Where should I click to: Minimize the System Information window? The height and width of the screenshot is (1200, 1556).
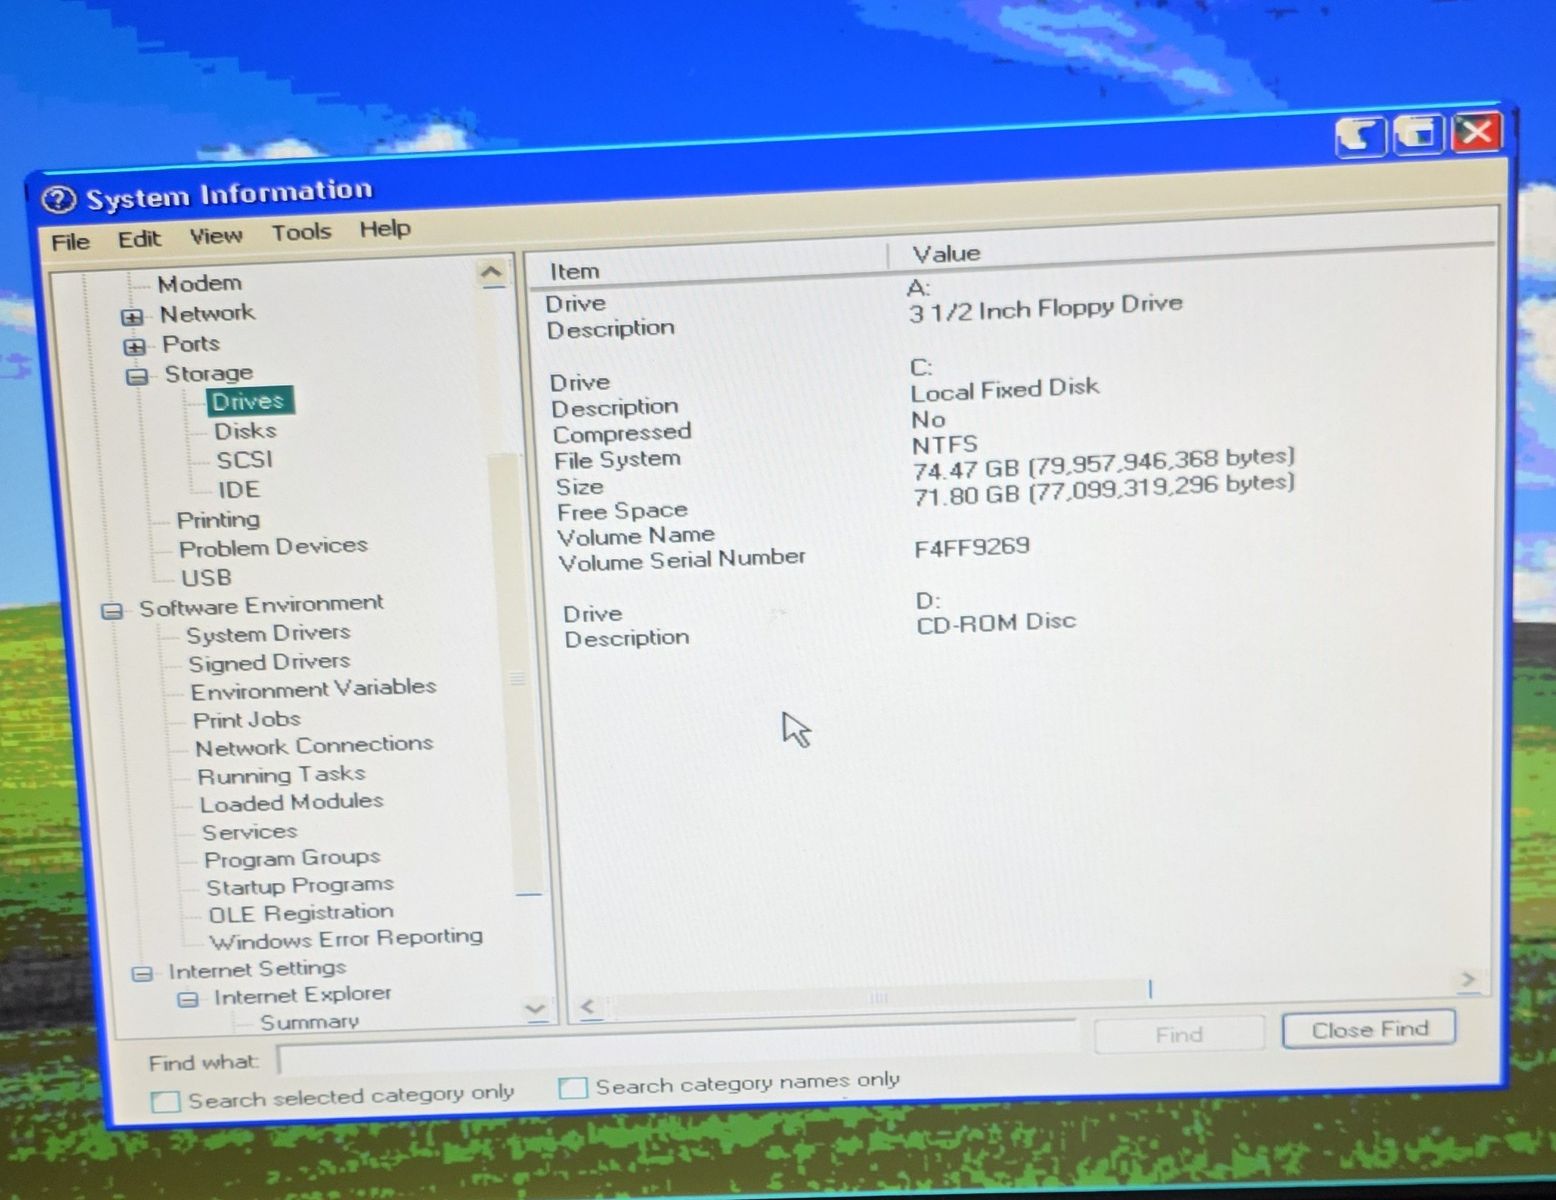[1360, 134]
